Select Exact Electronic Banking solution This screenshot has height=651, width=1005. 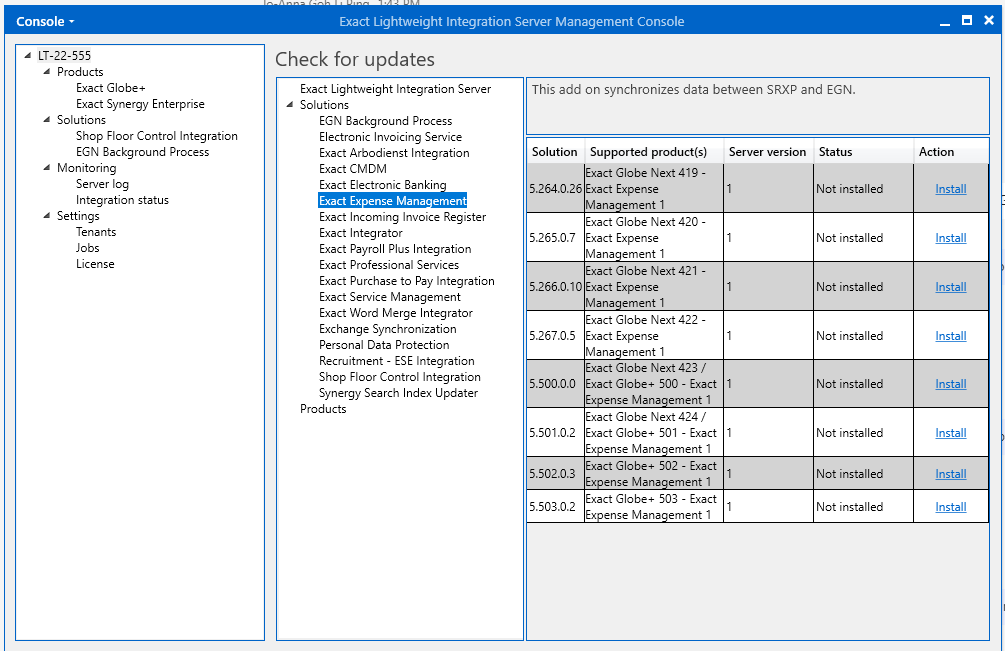(x=382, y=185)
